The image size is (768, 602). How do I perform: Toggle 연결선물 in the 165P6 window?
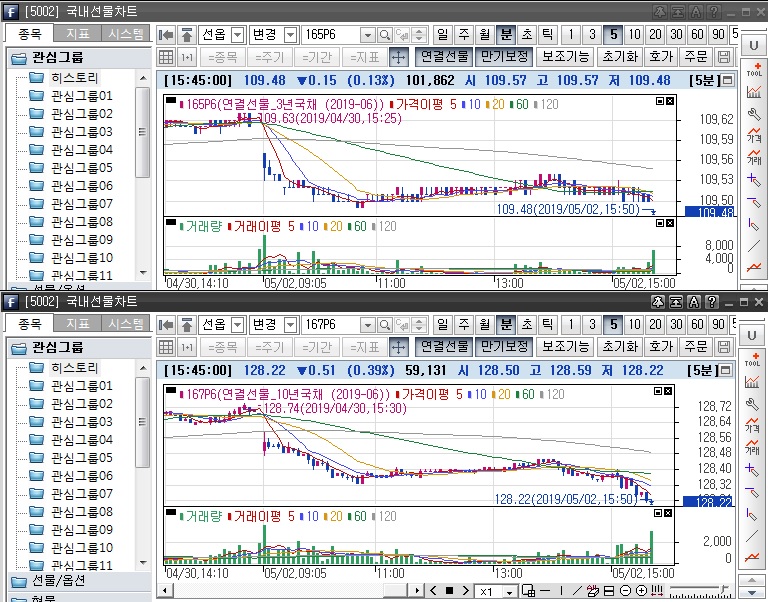click(445, 57)
